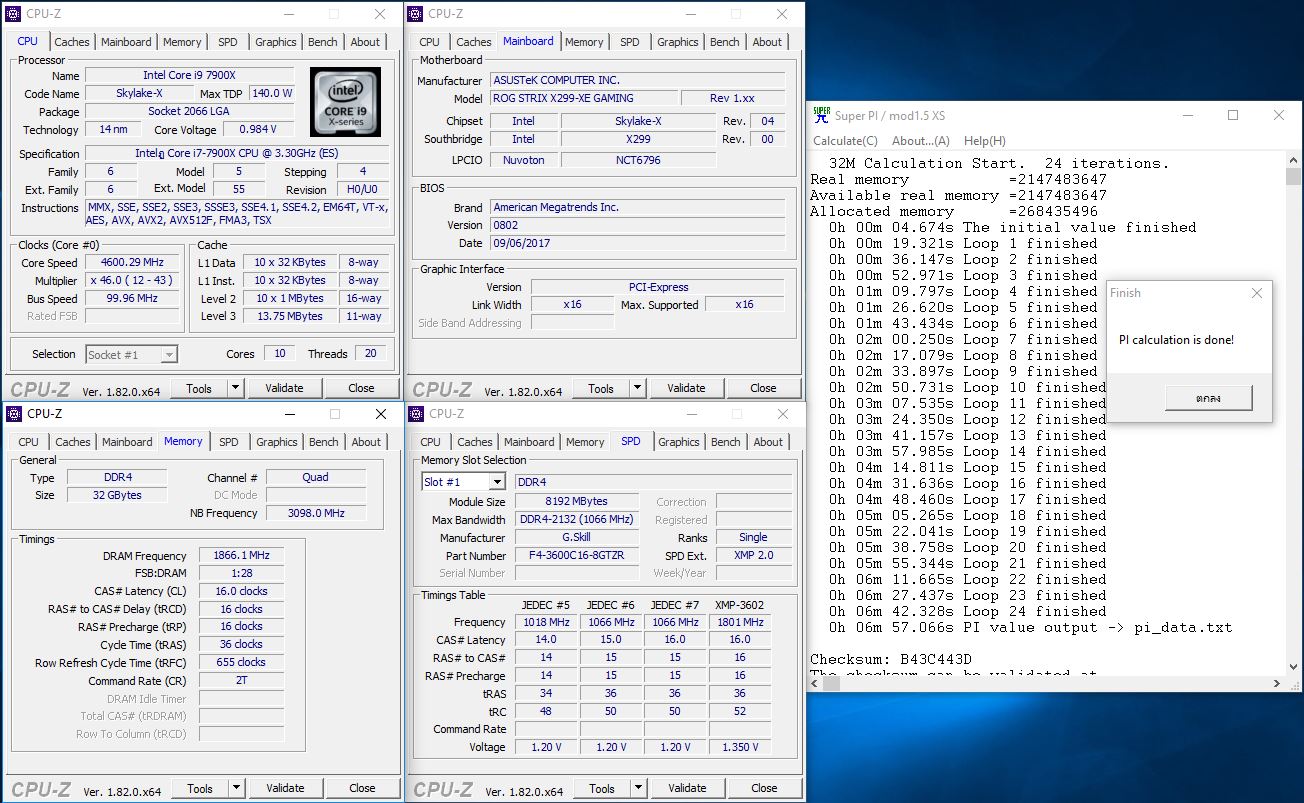Screen dimensions: 1304x803
Task: Switch to Caches tab in CPU window
Action: tap(72, 42)
